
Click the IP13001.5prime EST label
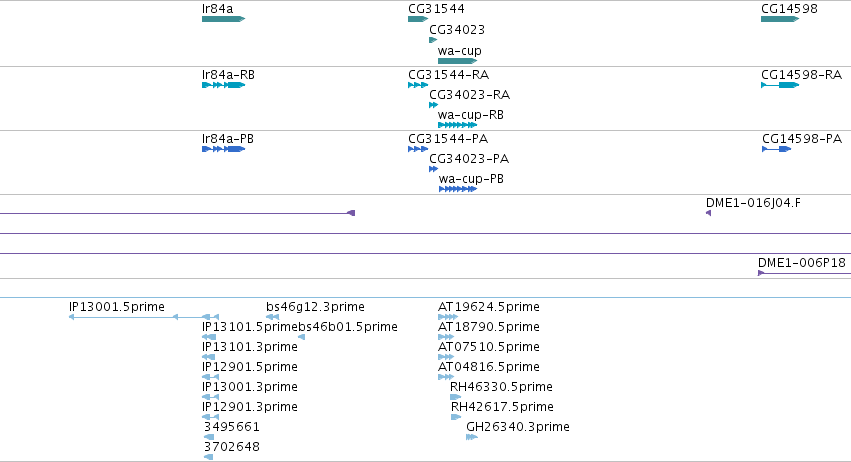click(x=117, y=307)
